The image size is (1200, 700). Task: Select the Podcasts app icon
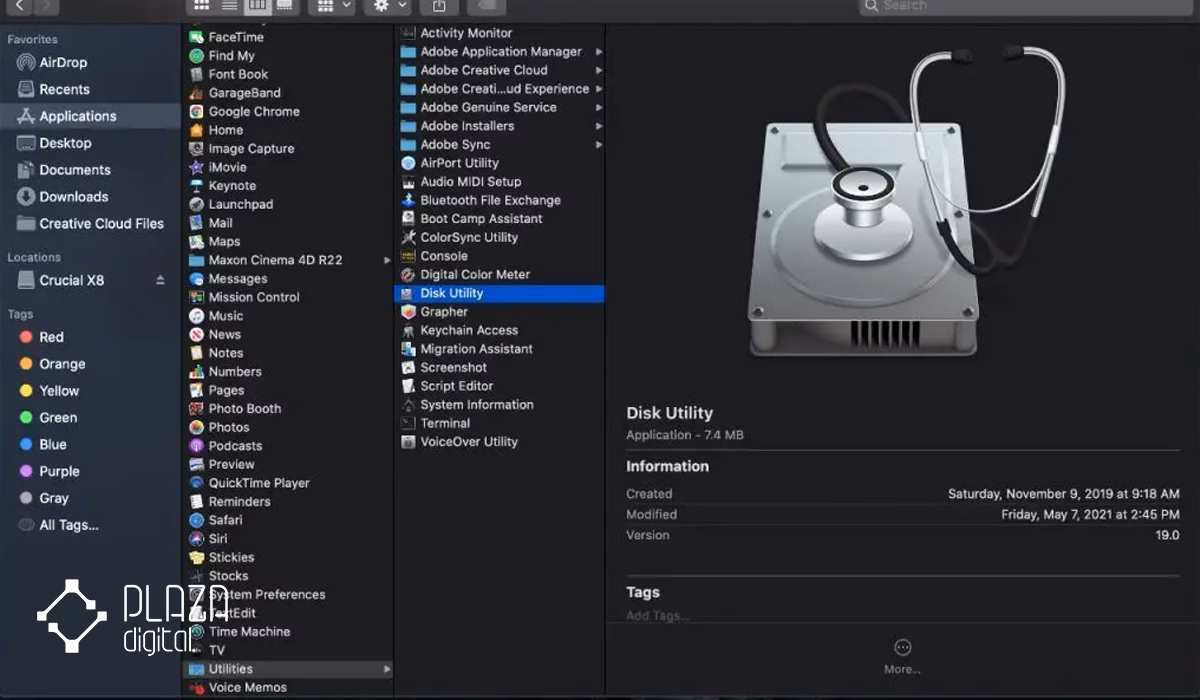(x=197, y=446)
